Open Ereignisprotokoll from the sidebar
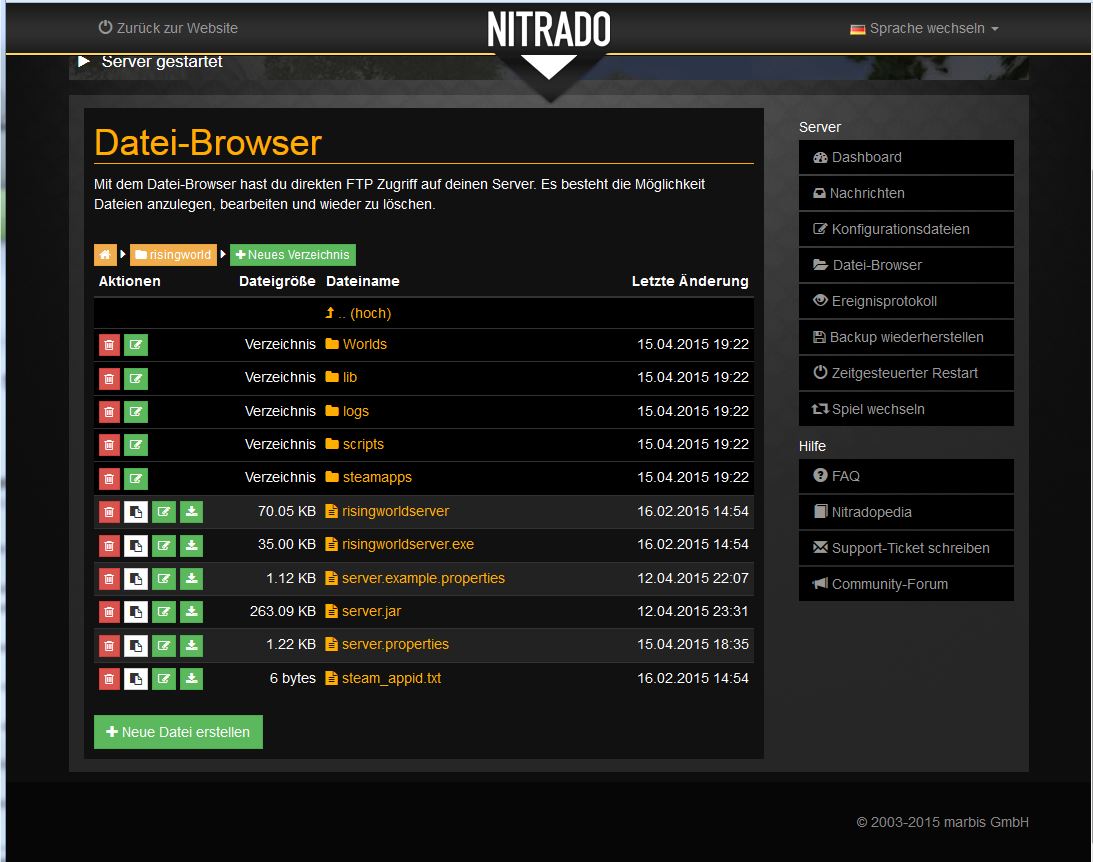 tap(884, 301)
